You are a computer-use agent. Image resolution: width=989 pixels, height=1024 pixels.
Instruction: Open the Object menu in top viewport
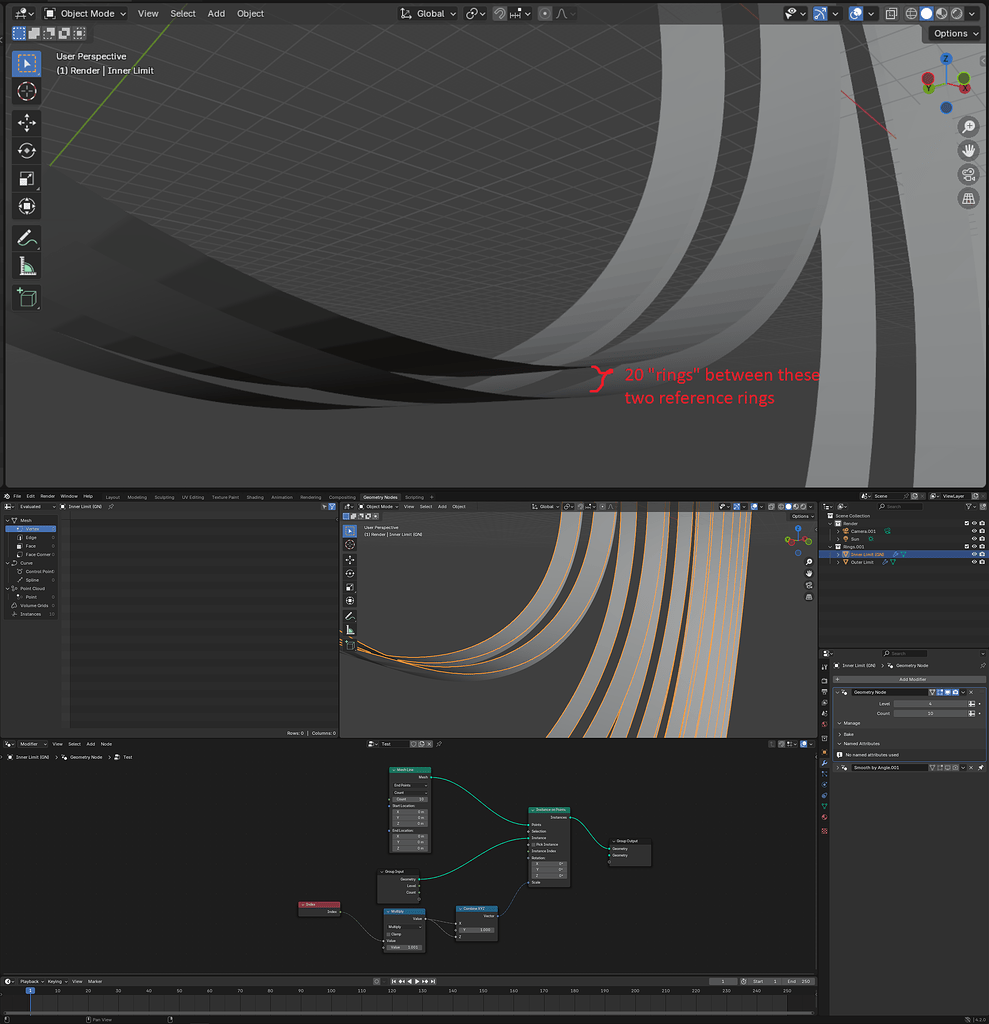tap(250, 14)
